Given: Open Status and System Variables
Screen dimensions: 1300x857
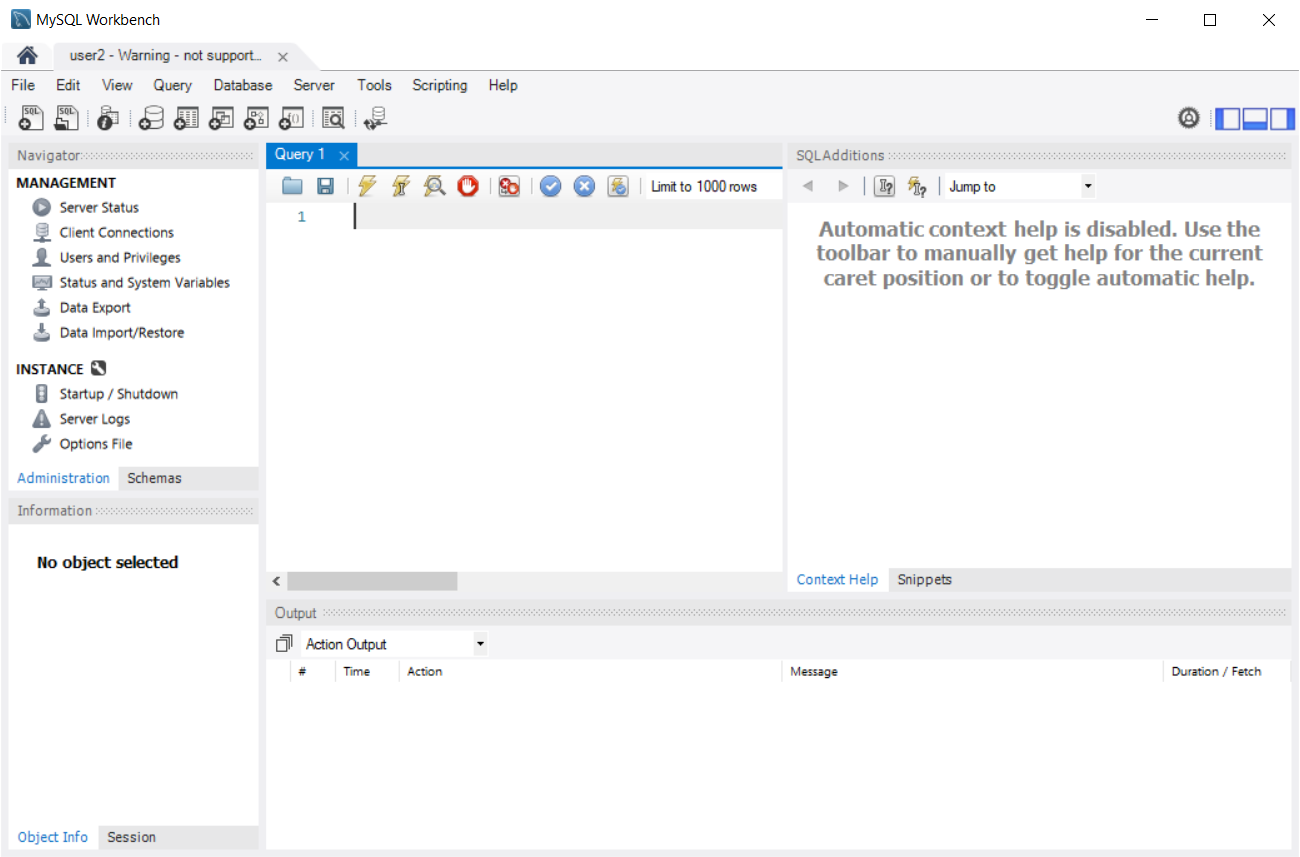Looking at the screenshot, I should (144, 282).
